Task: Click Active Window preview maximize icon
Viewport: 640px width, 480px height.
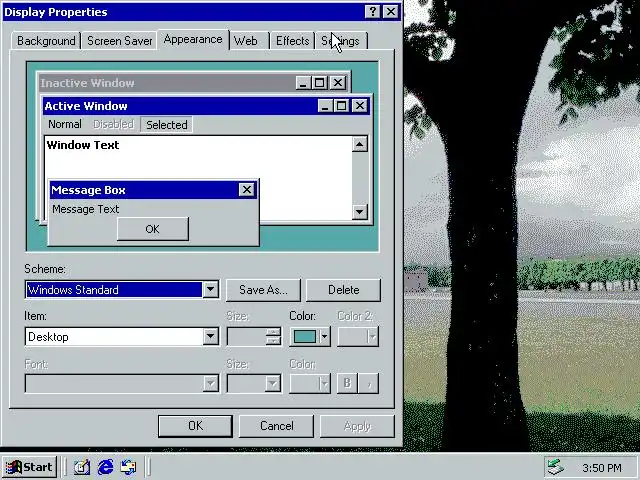Action: pyautogui.click(x=341, y=106)
